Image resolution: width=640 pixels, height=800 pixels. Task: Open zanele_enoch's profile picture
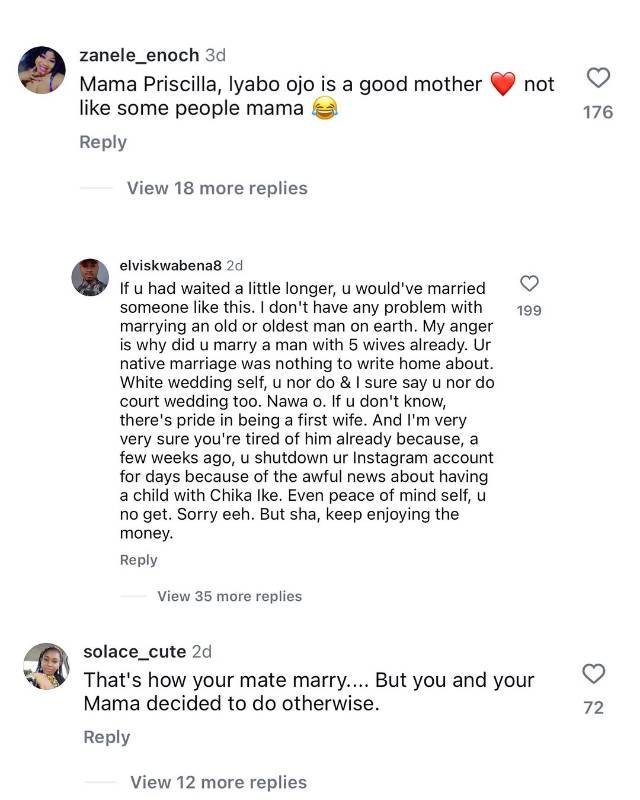[43, 70]
